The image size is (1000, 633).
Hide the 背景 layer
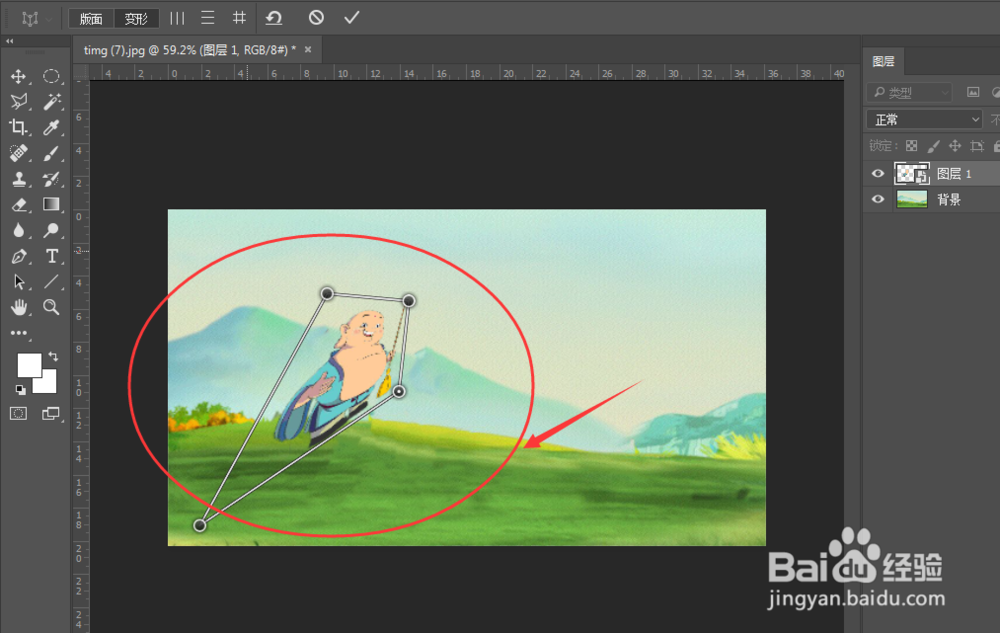[878, 200]
